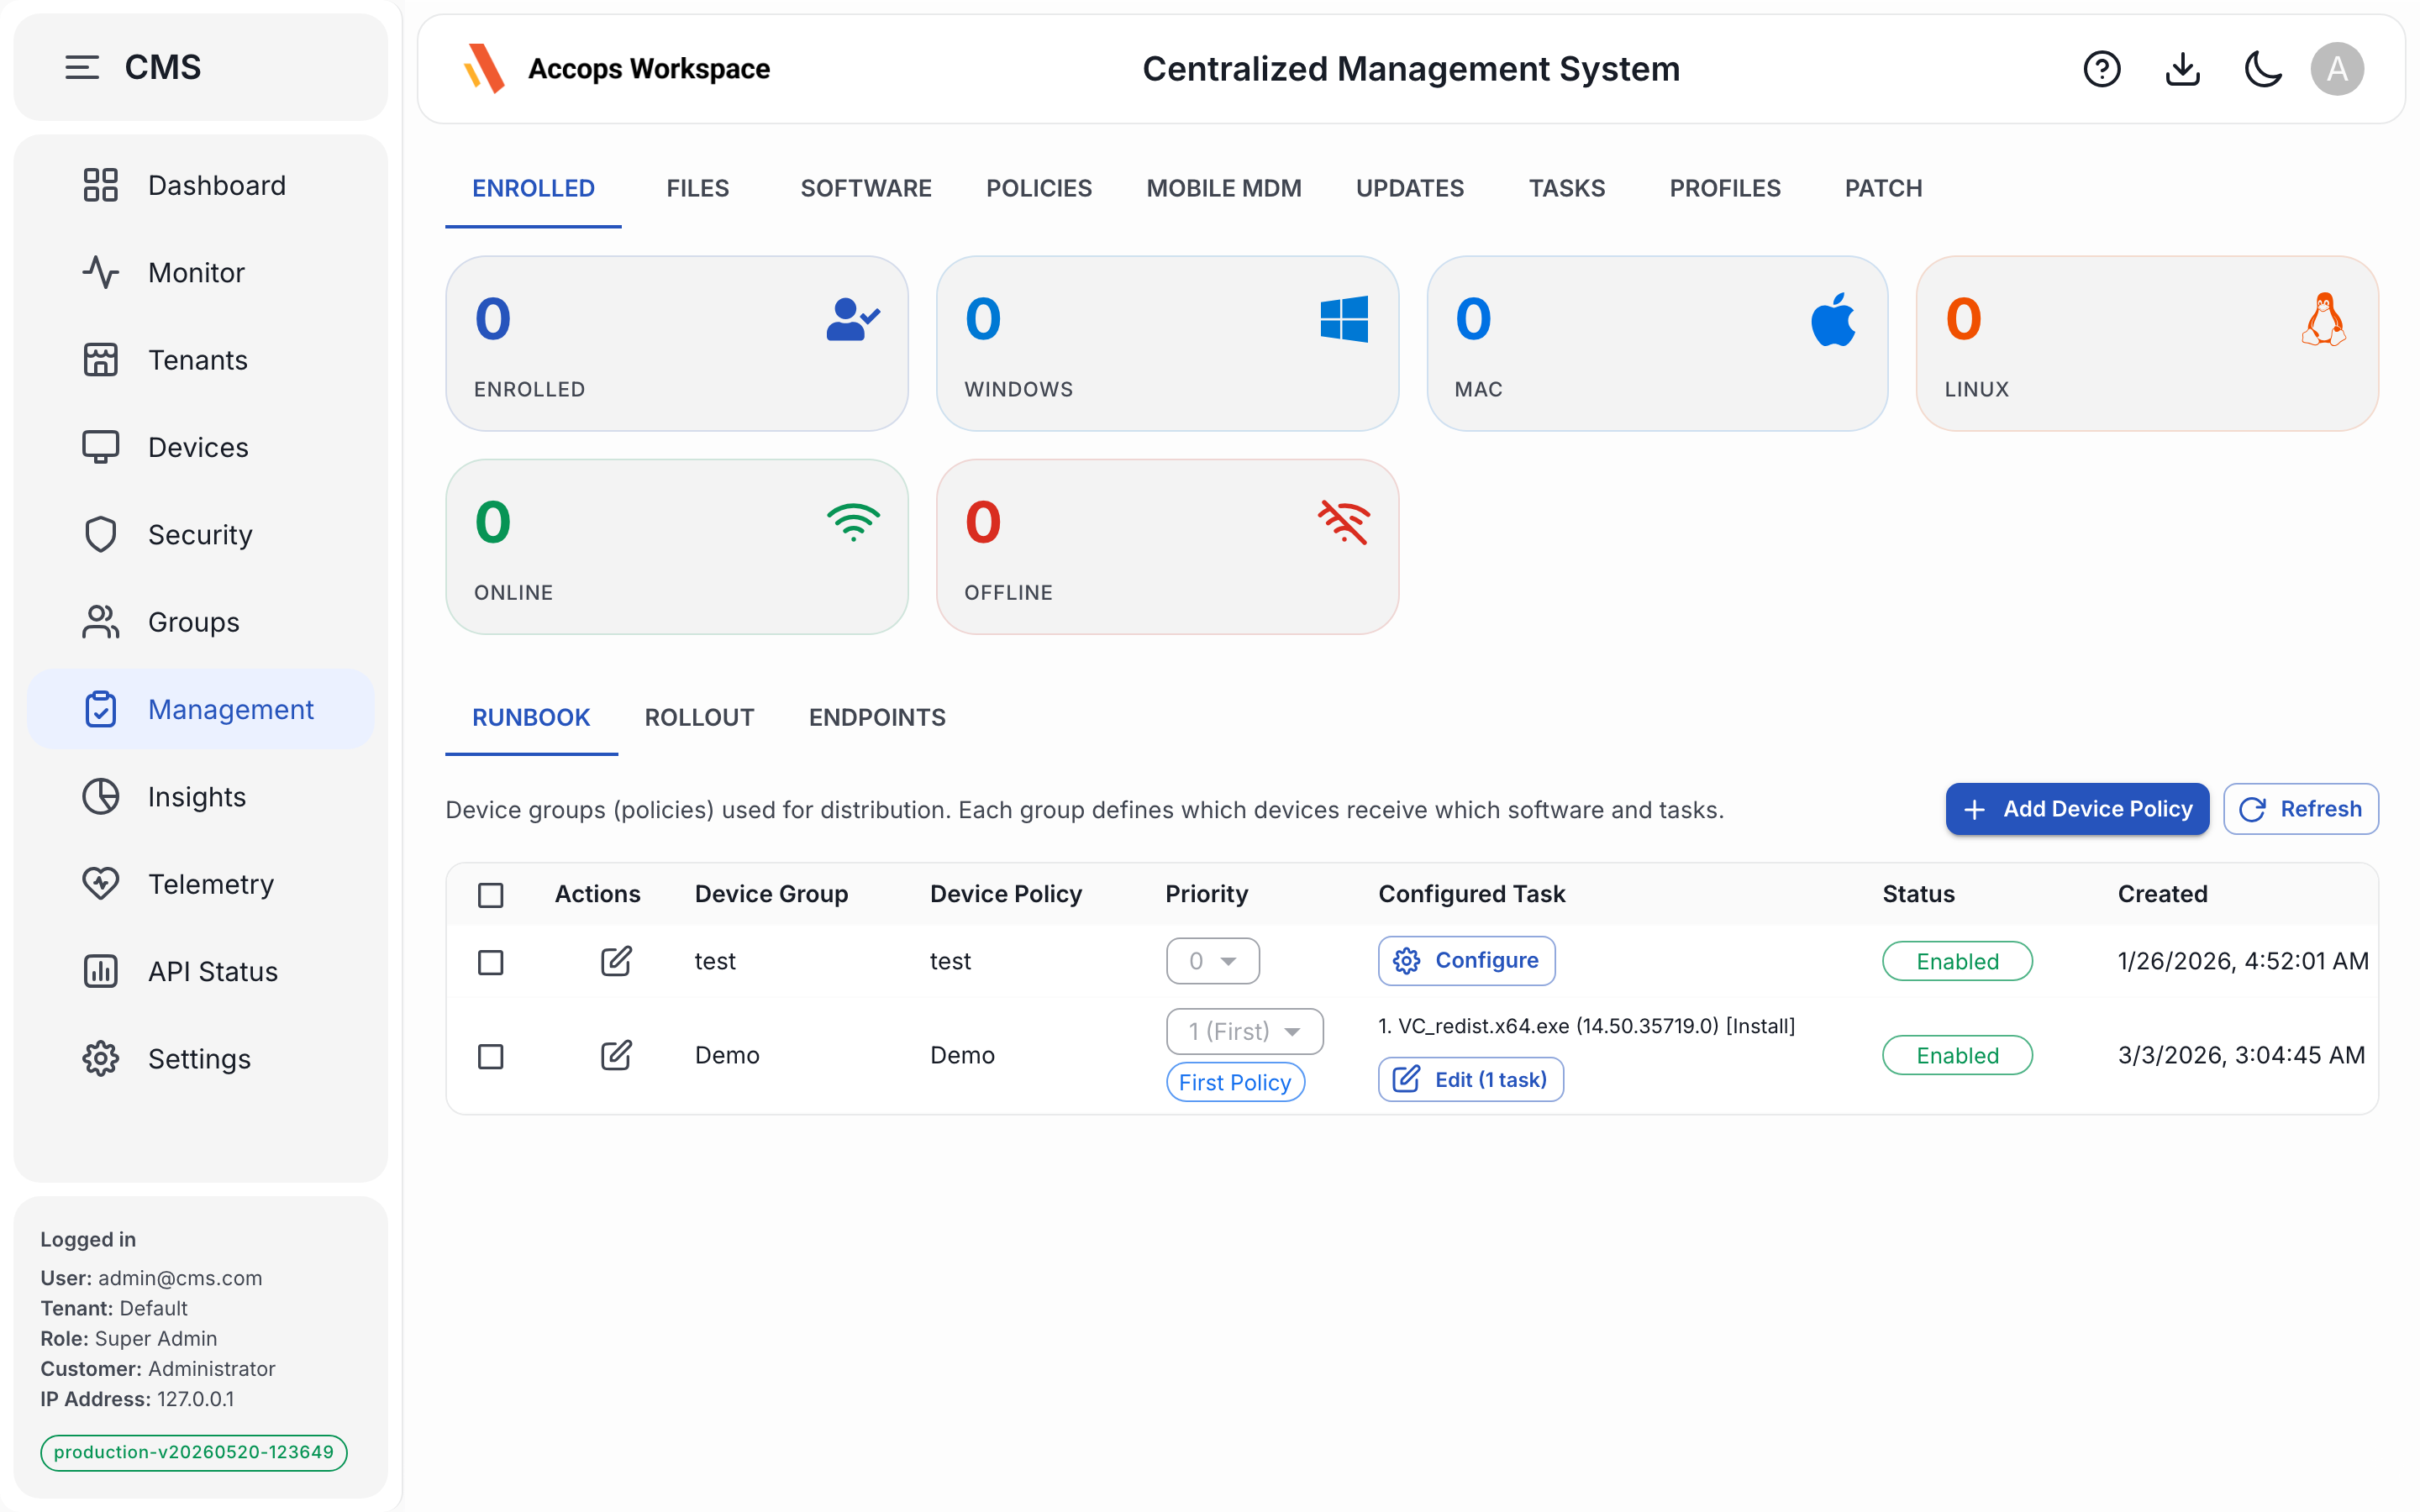
Task: Click the enrolled user icon on ENROLLED card
Action: click(853, 319)
